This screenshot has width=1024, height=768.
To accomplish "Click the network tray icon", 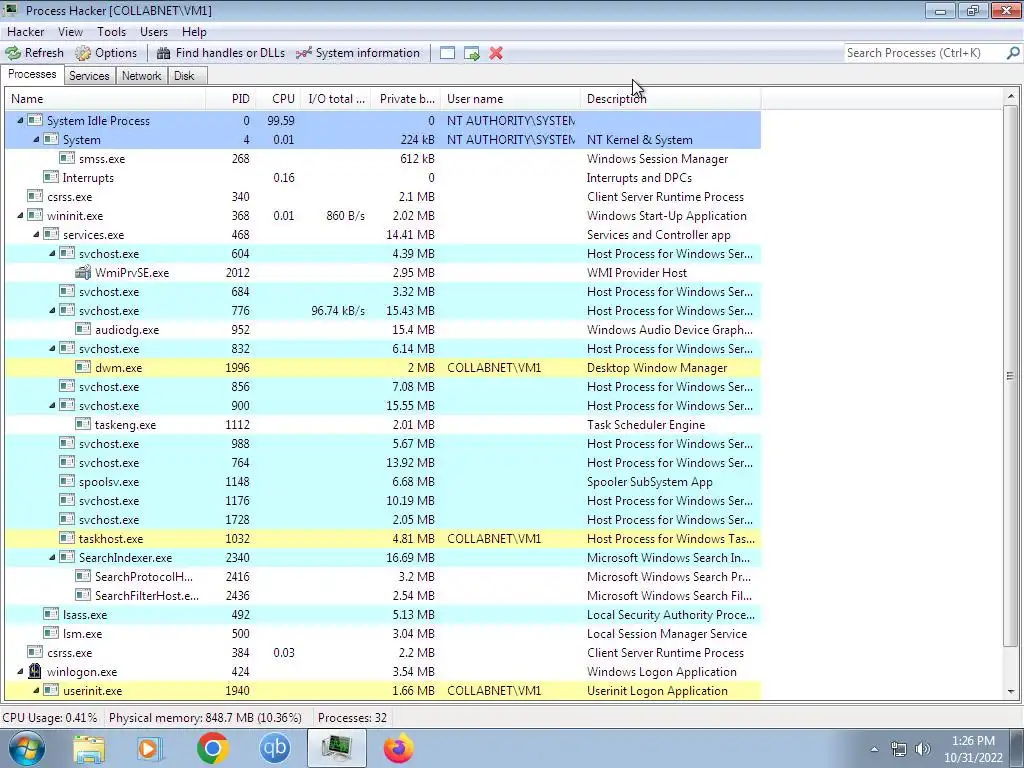I will pyautogui.click(x=899, y=749).
